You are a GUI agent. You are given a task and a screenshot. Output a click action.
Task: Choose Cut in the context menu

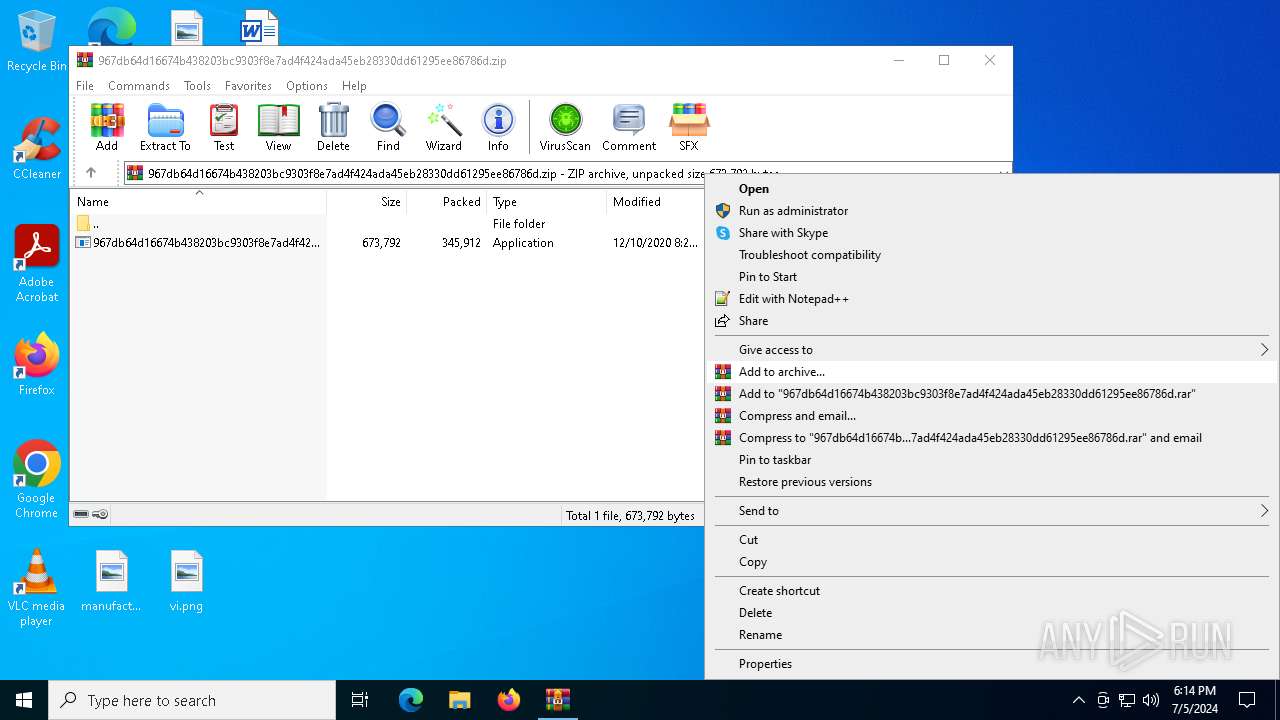pyautogui.click(x=992, y=539)
